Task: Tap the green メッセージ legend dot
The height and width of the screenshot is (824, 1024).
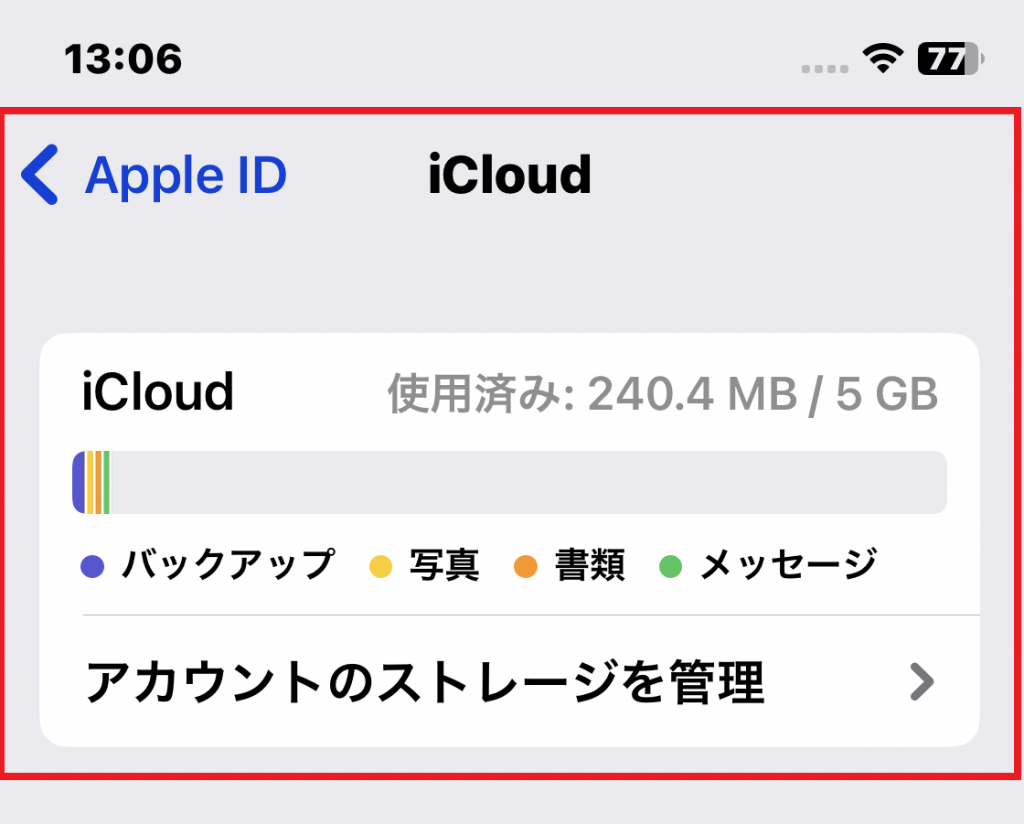Action: 671,565
